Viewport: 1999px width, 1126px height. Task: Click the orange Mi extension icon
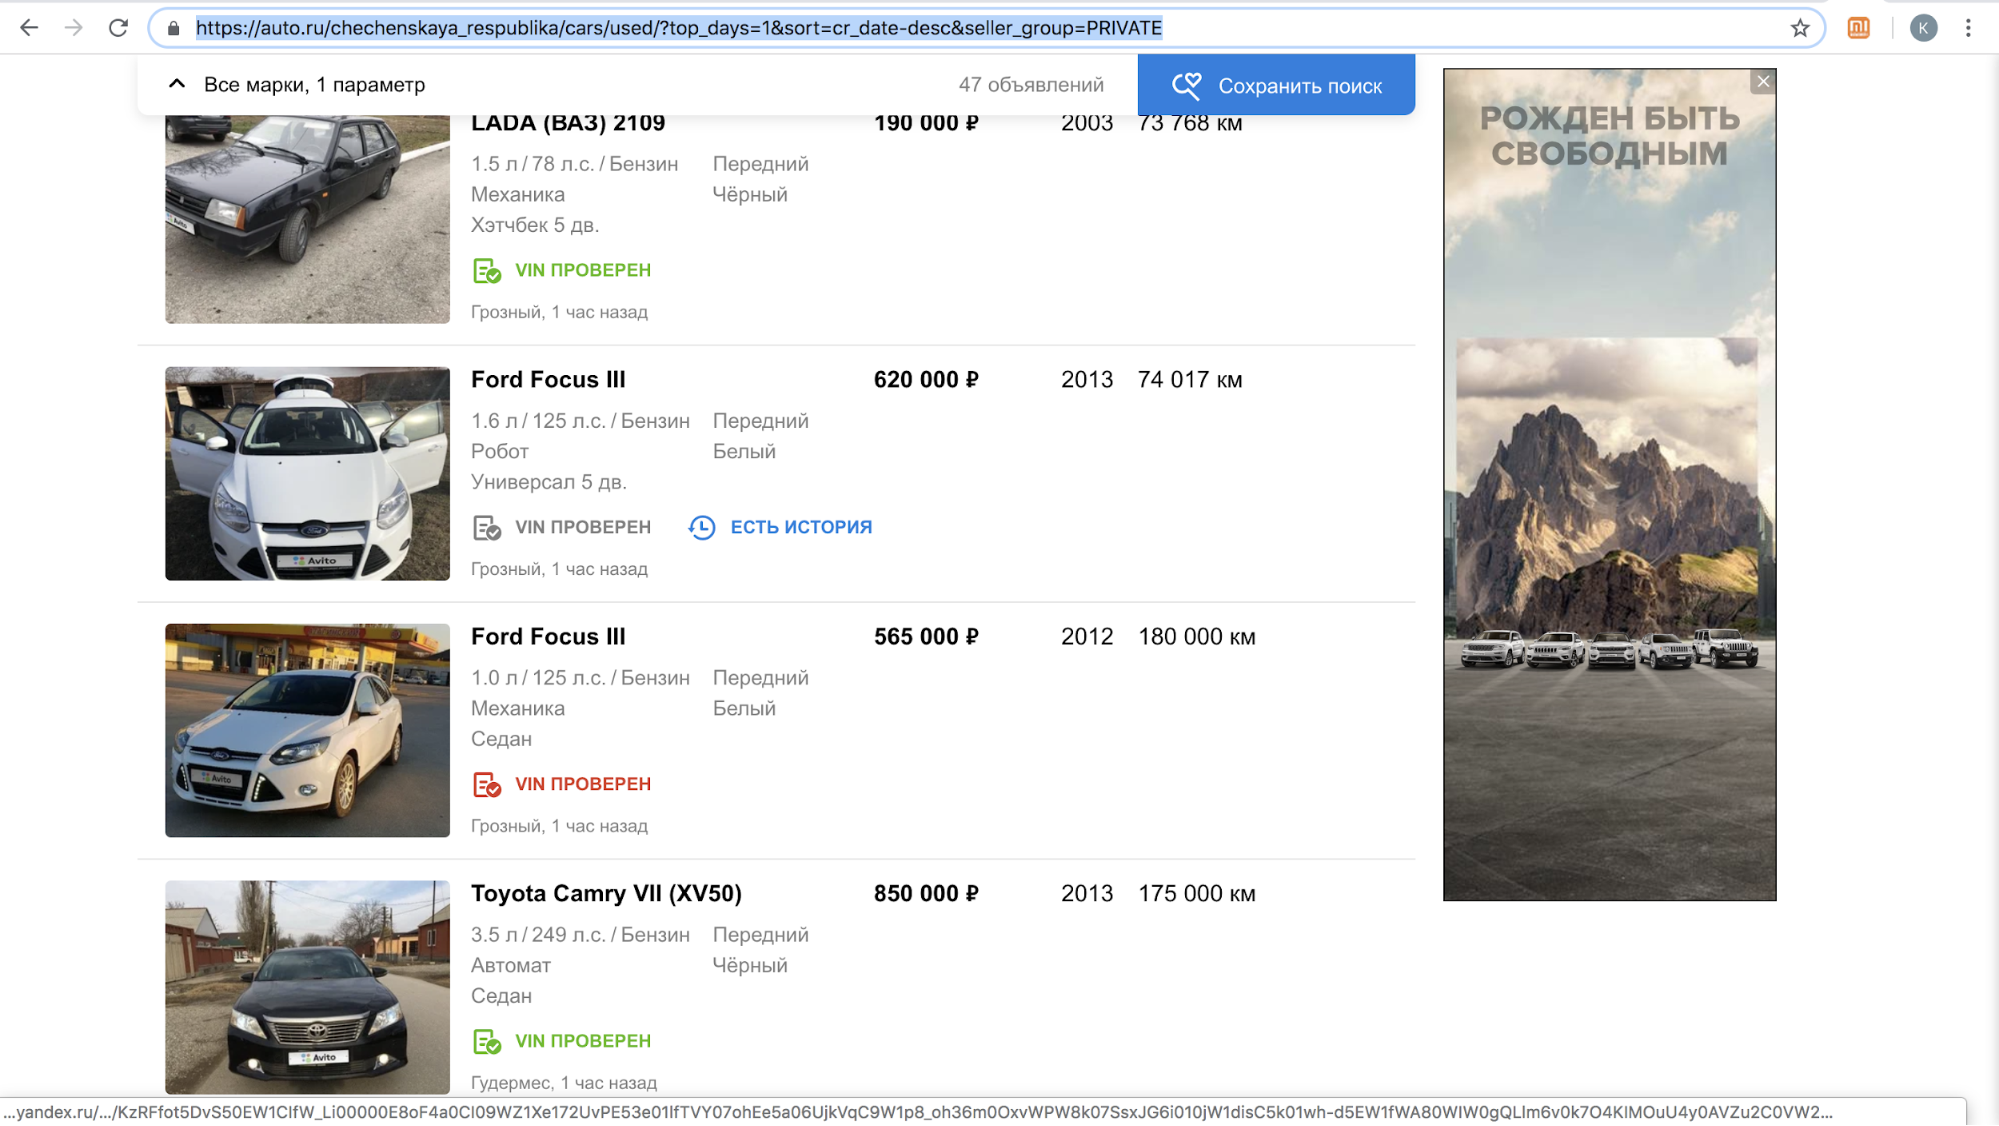coord(1858,28)
